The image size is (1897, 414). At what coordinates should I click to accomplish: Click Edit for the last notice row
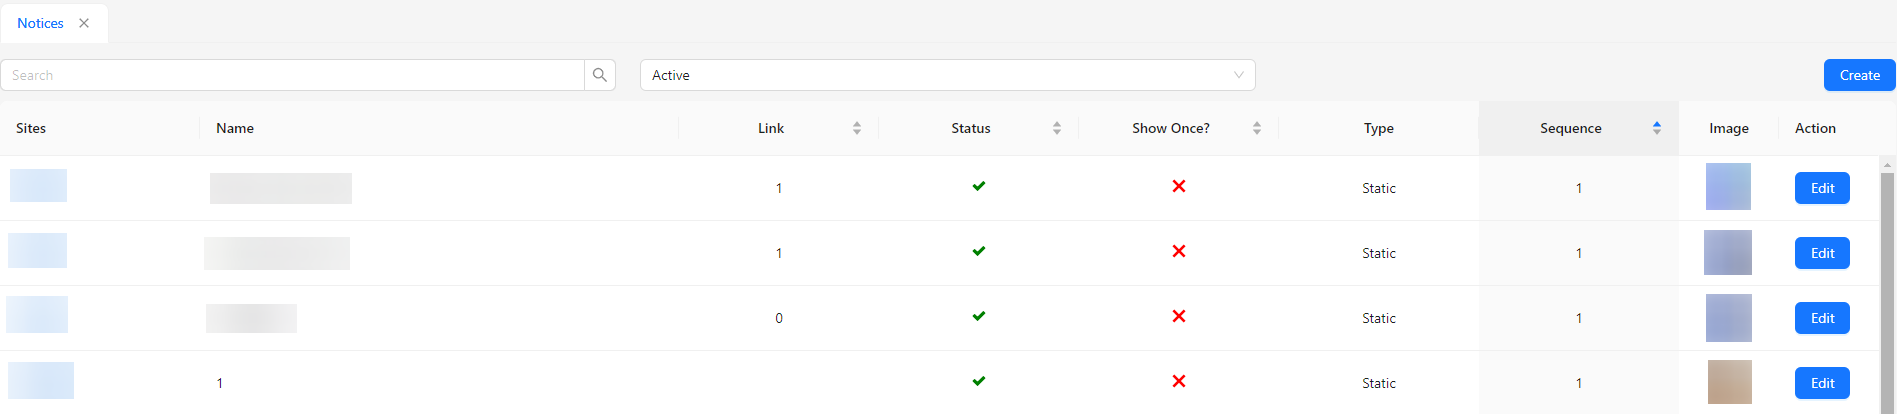(1822, 383)
